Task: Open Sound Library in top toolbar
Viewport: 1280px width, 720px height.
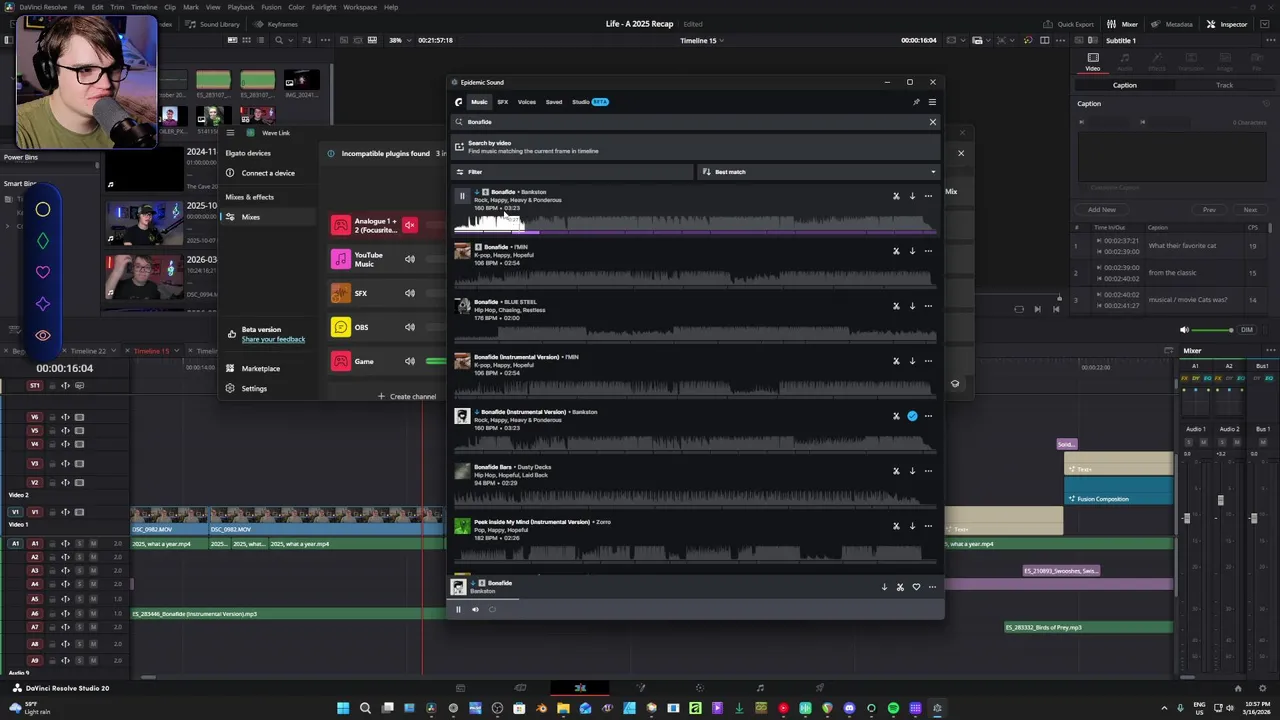Action: pyautogui.click(x=213, y=24)
